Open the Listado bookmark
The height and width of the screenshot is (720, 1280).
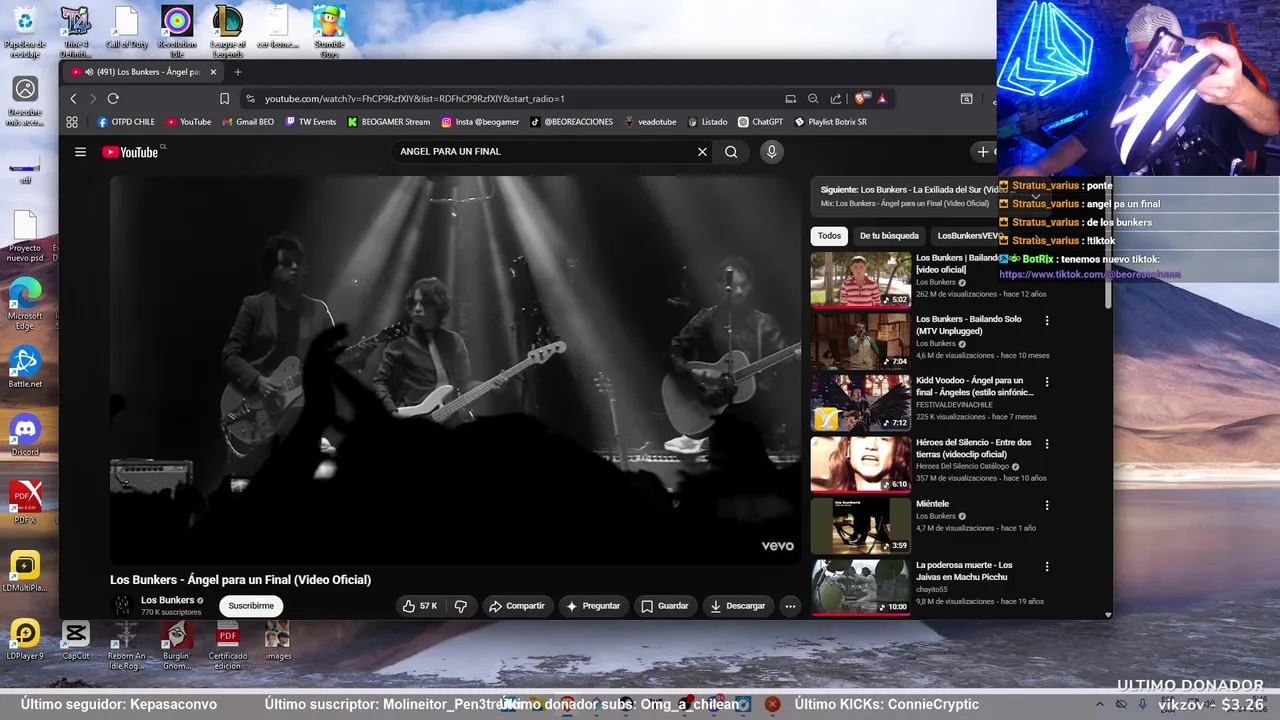coord(708,122)
